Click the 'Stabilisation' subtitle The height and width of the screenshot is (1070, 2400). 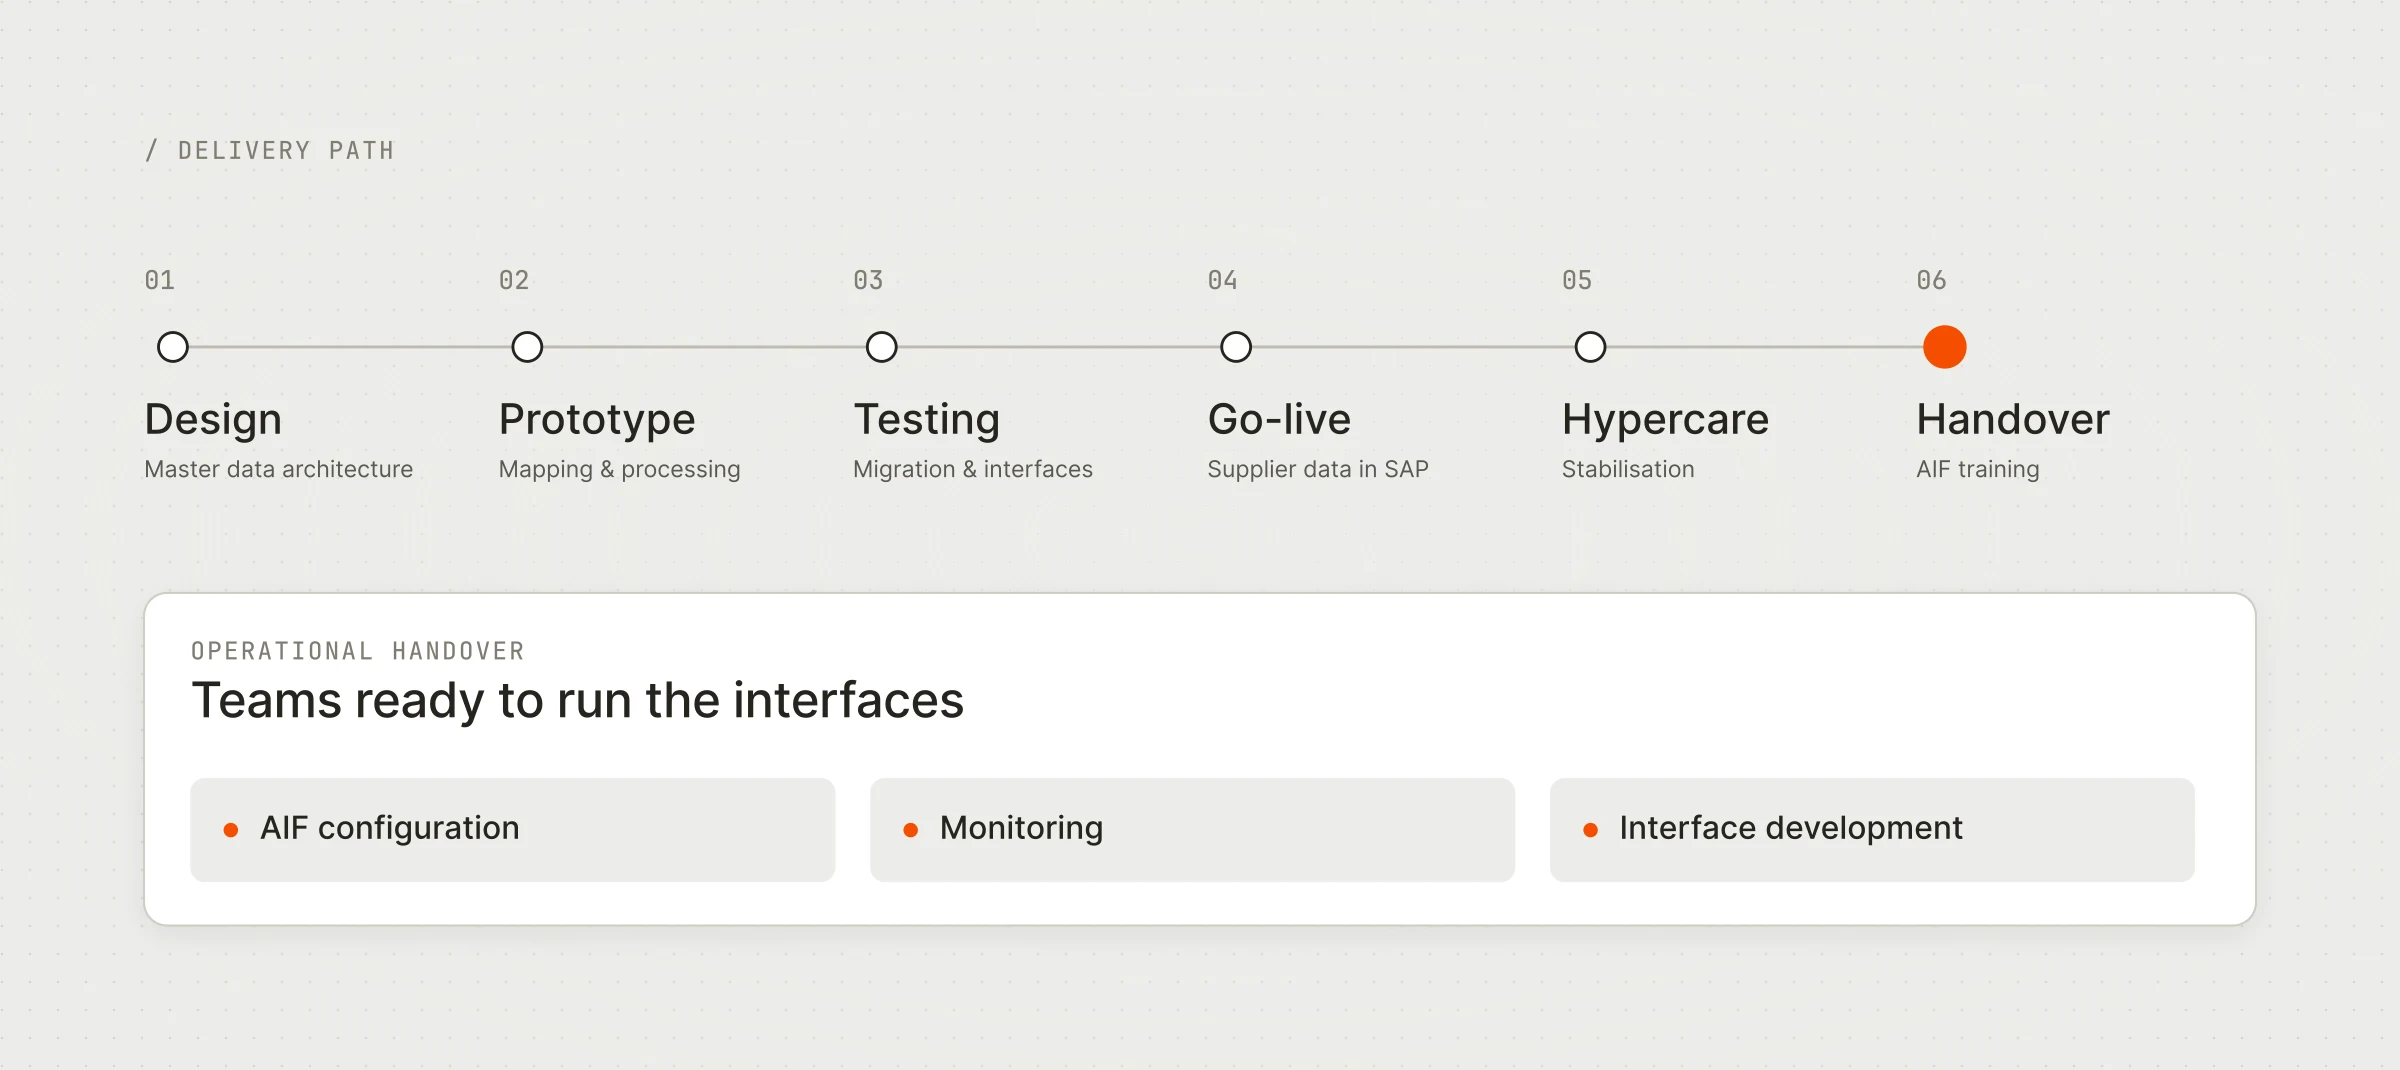(x=1628, y=469)
